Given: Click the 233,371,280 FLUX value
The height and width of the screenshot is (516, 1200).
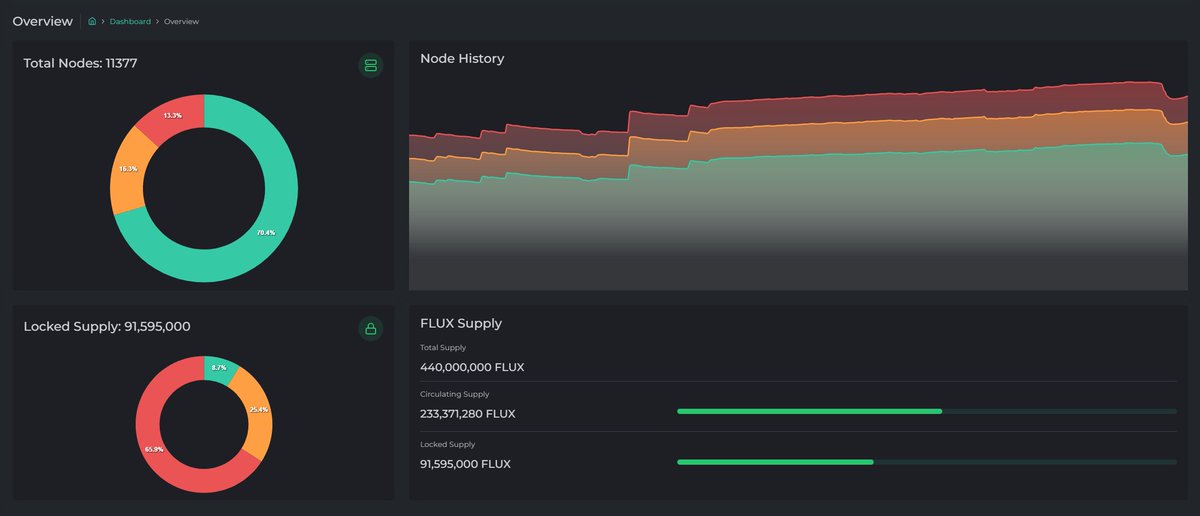Looking at the screenshot, I should pyautogui.click(x=468, y=414).
